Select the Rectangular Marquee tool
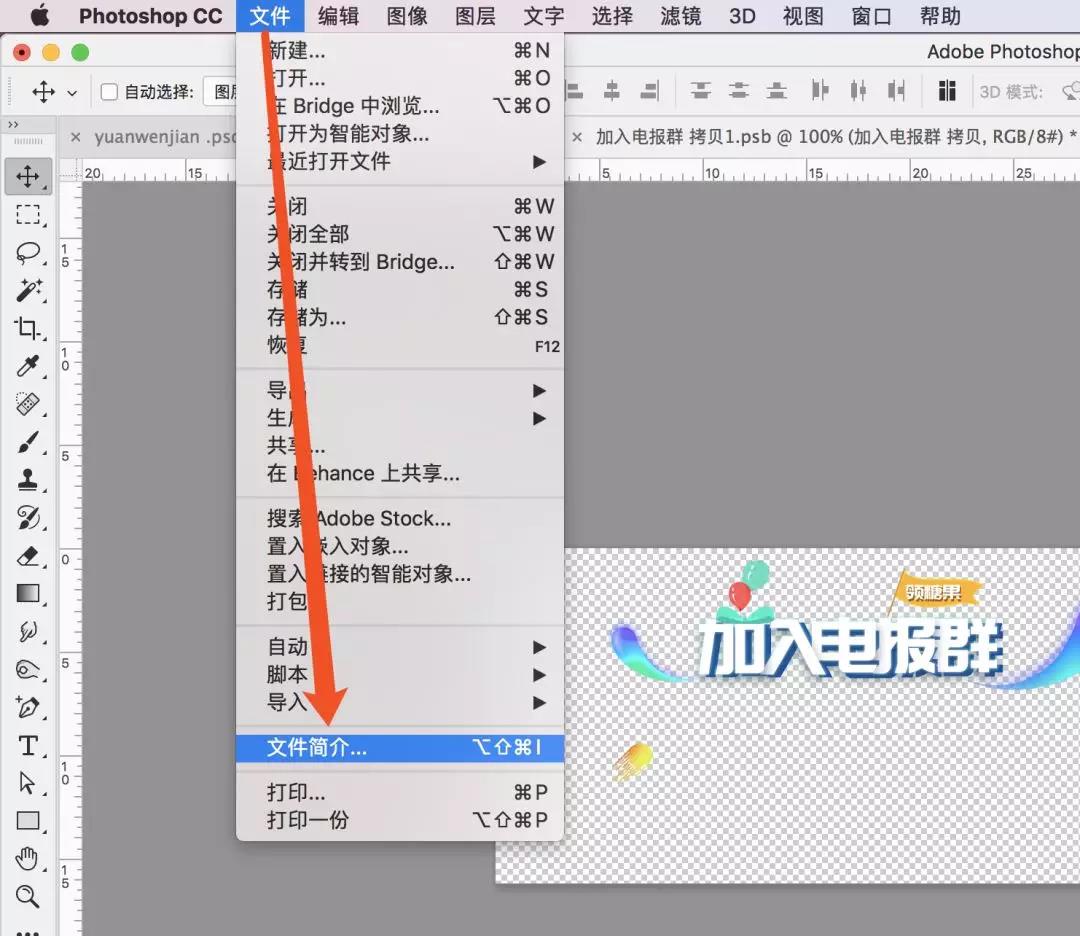 click(28, 214)
